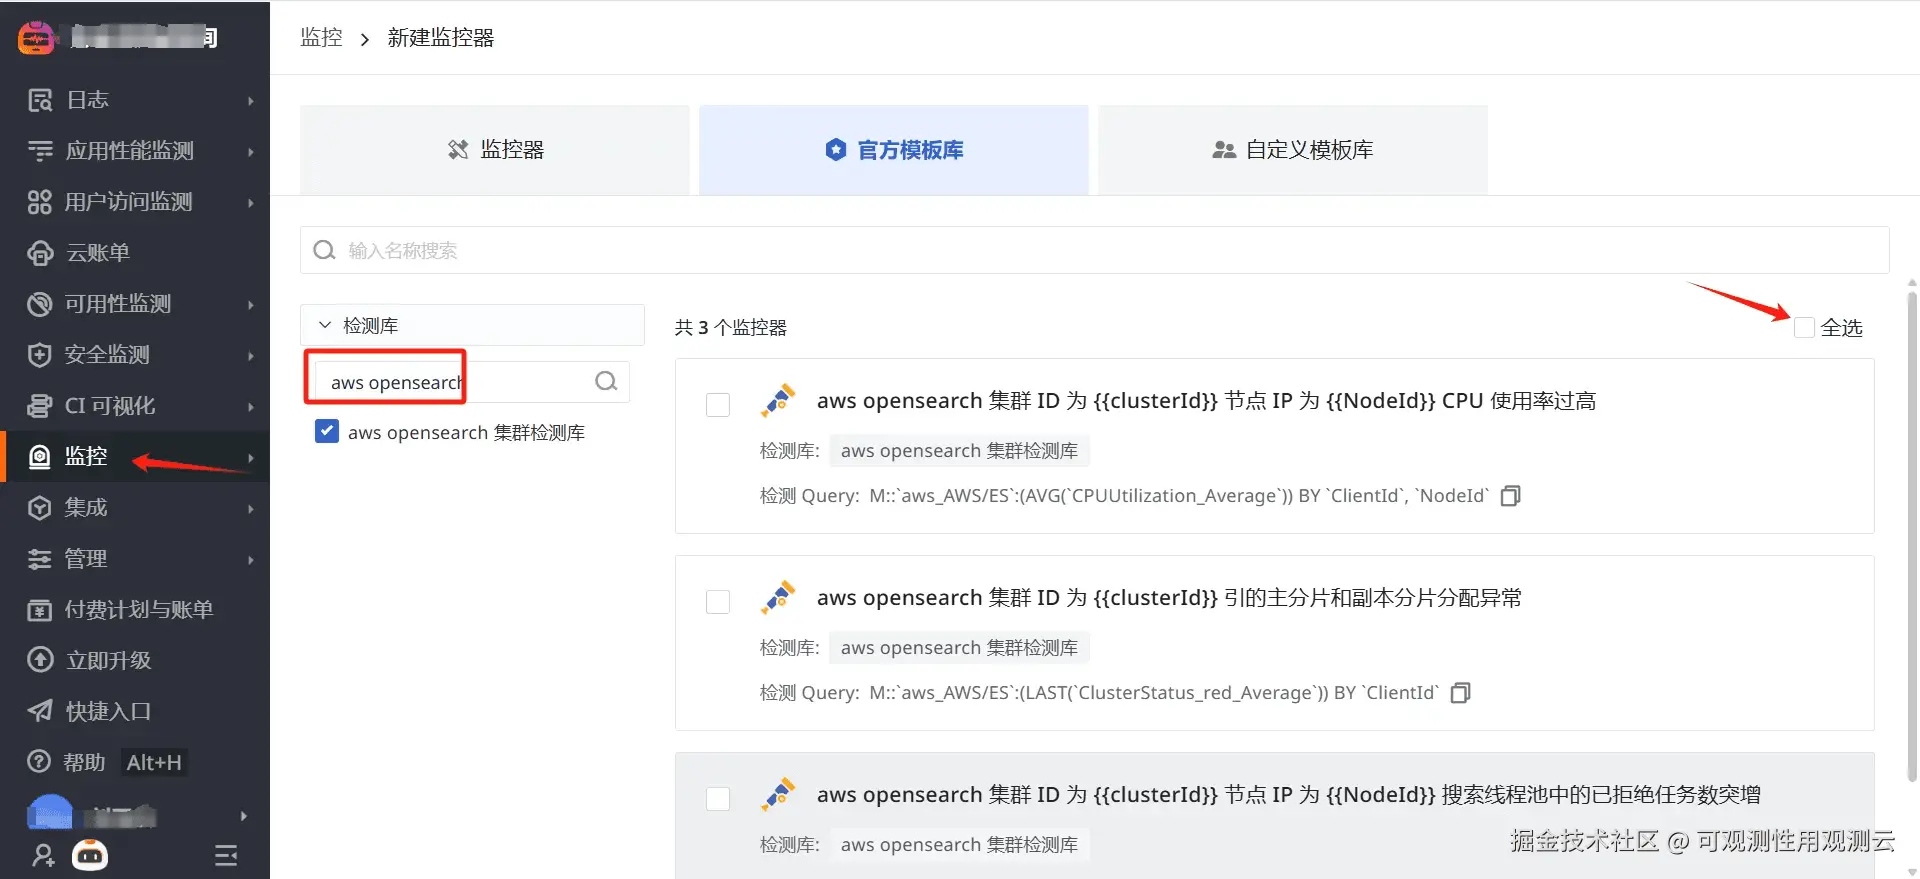Open monitor titled CPU 使用率过高
The height and width of the screenshot is (879, 1920).
(x=1206, y=401)
